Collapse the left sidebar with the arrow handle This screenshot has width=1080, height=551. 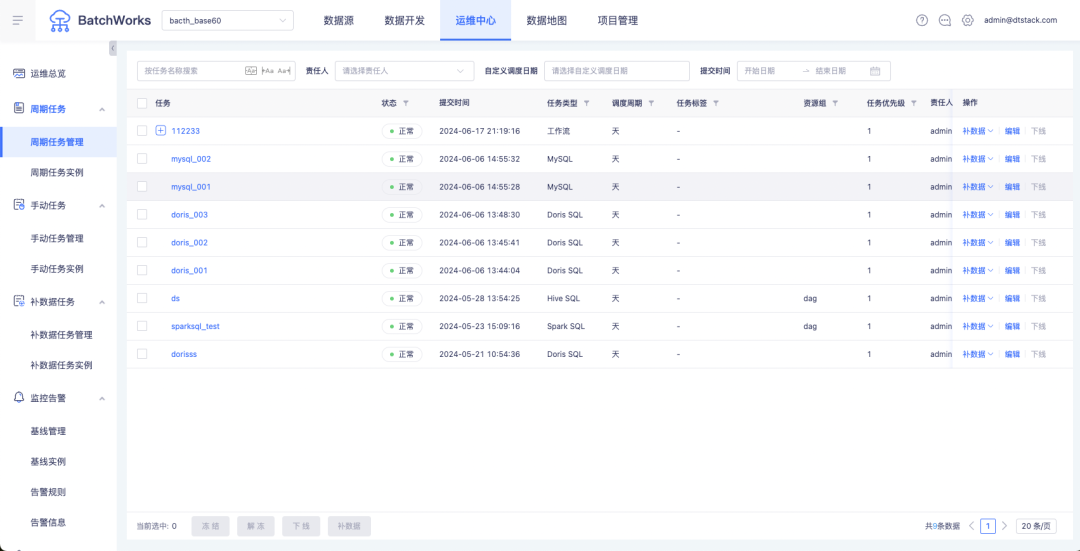tap(112, 48)
